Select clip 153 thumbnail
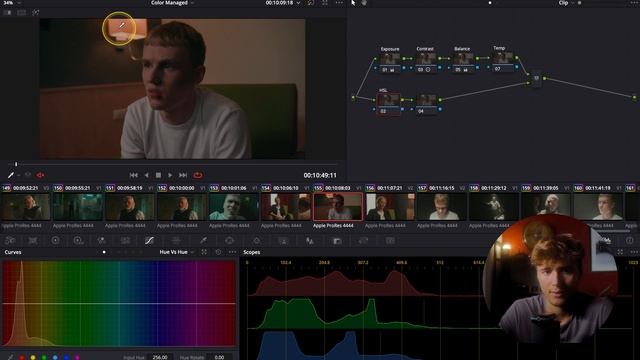 234,207
